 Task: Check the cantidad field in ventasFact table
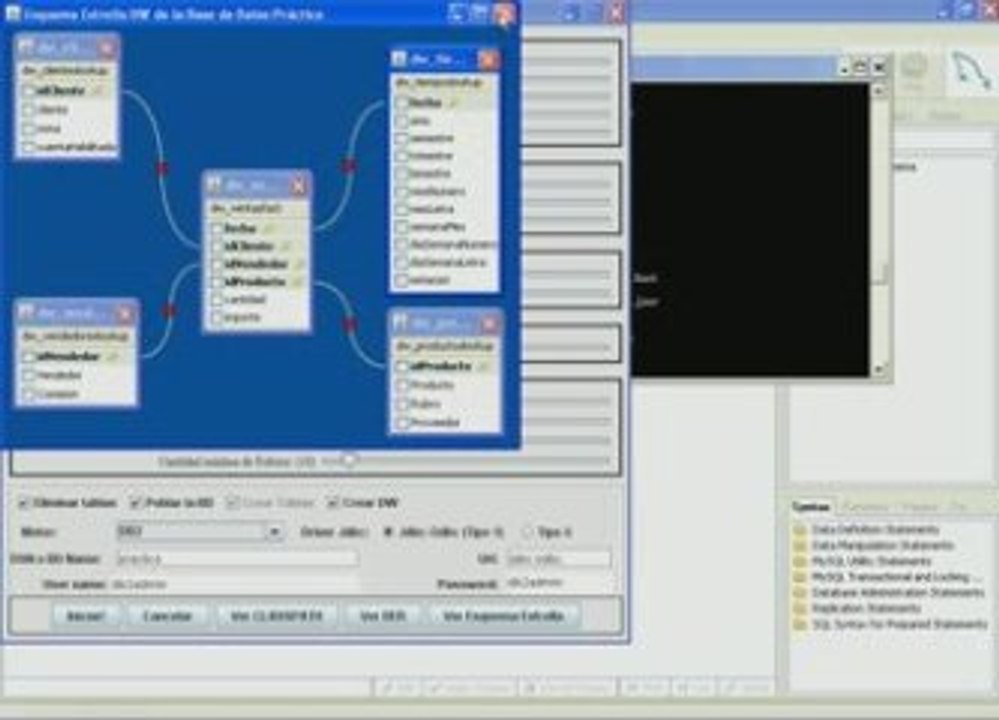pyautogui.click(x=217, y=299)
